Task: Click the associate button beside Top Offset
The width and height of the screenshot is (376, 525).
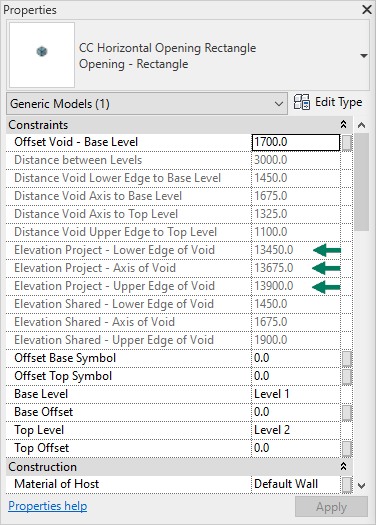Action: point(347,449)
